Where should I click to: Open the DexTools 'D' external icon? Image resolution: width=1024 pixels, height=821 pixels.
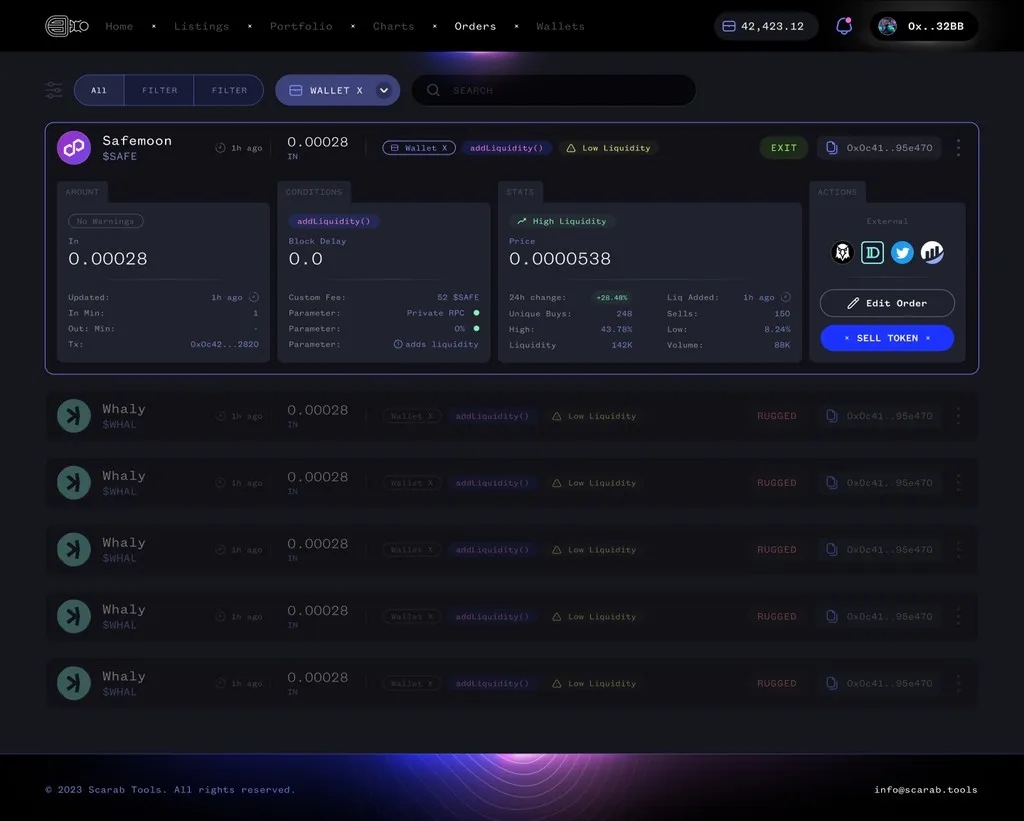[872, 252]
